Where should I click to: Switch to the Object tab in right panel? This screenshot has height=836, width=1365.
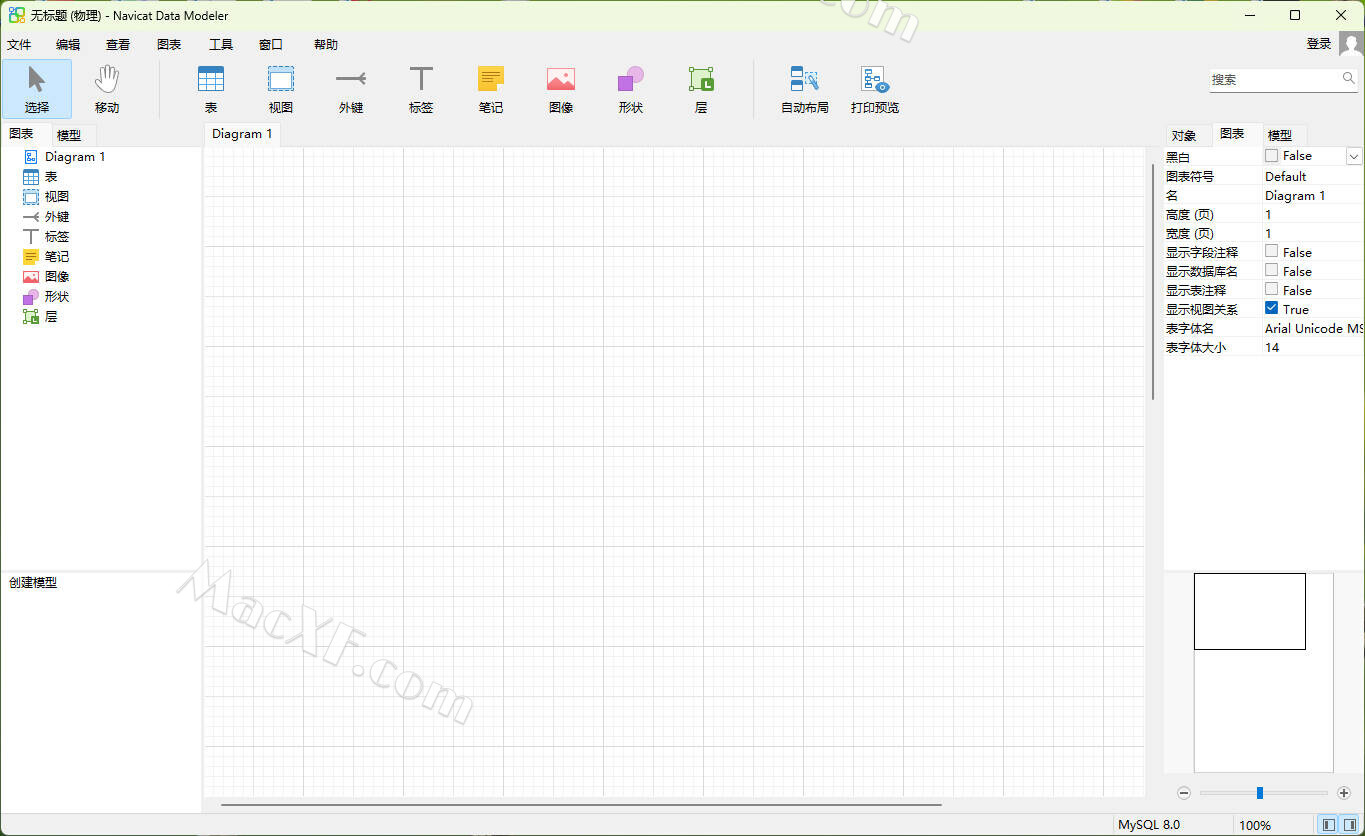(x=1184, y=136)
